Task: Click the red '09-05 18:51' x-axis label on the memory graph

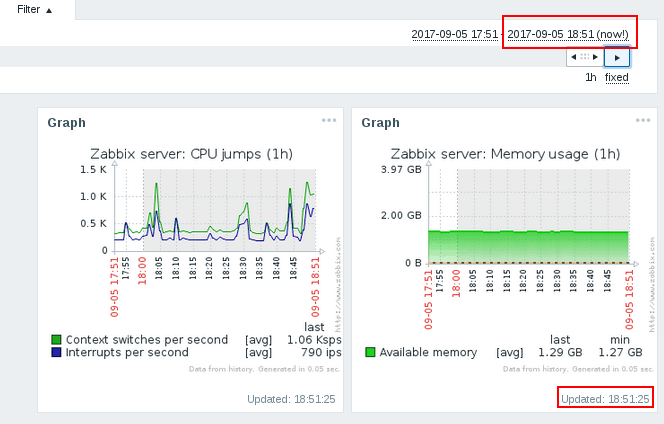Action: tap(629, 300)
